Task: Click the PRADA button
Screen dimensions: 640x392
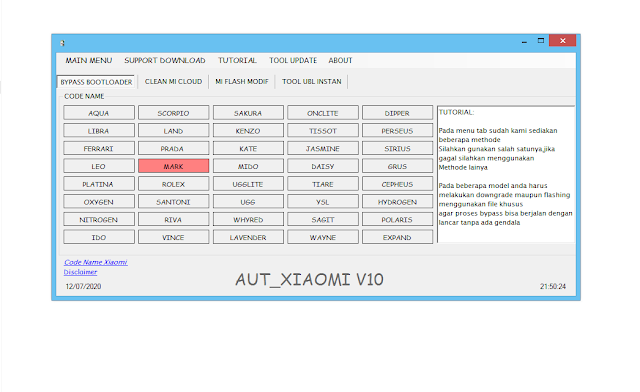Action: tap(173, 148)
